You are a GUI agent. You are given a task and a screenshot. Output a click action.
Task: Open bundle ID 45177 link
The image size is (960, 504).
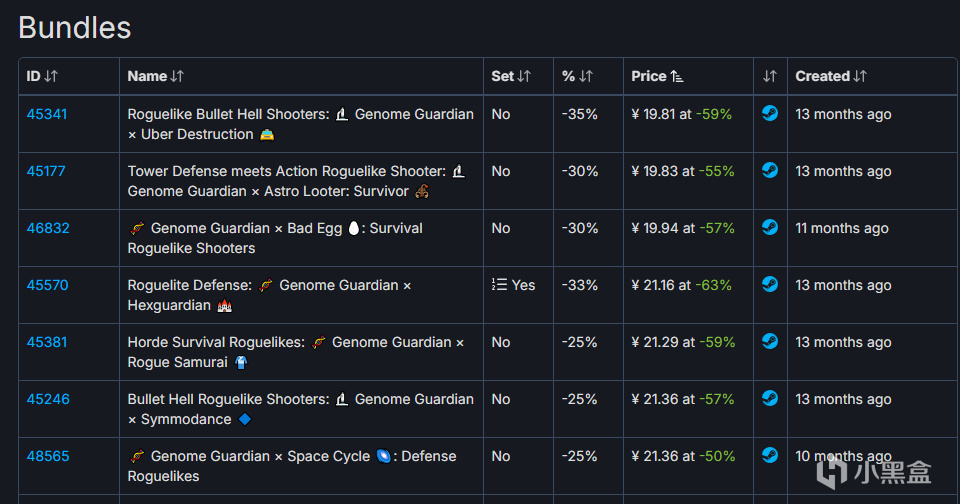(x=46, y=171)
